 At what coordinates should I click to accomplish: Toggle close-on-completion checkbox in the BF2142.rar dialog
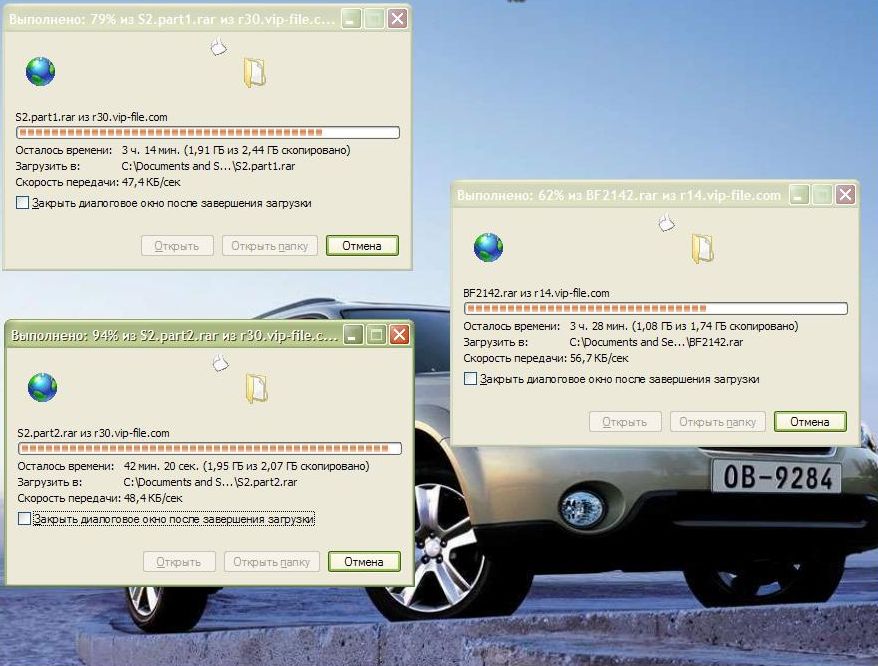[470, 379]
